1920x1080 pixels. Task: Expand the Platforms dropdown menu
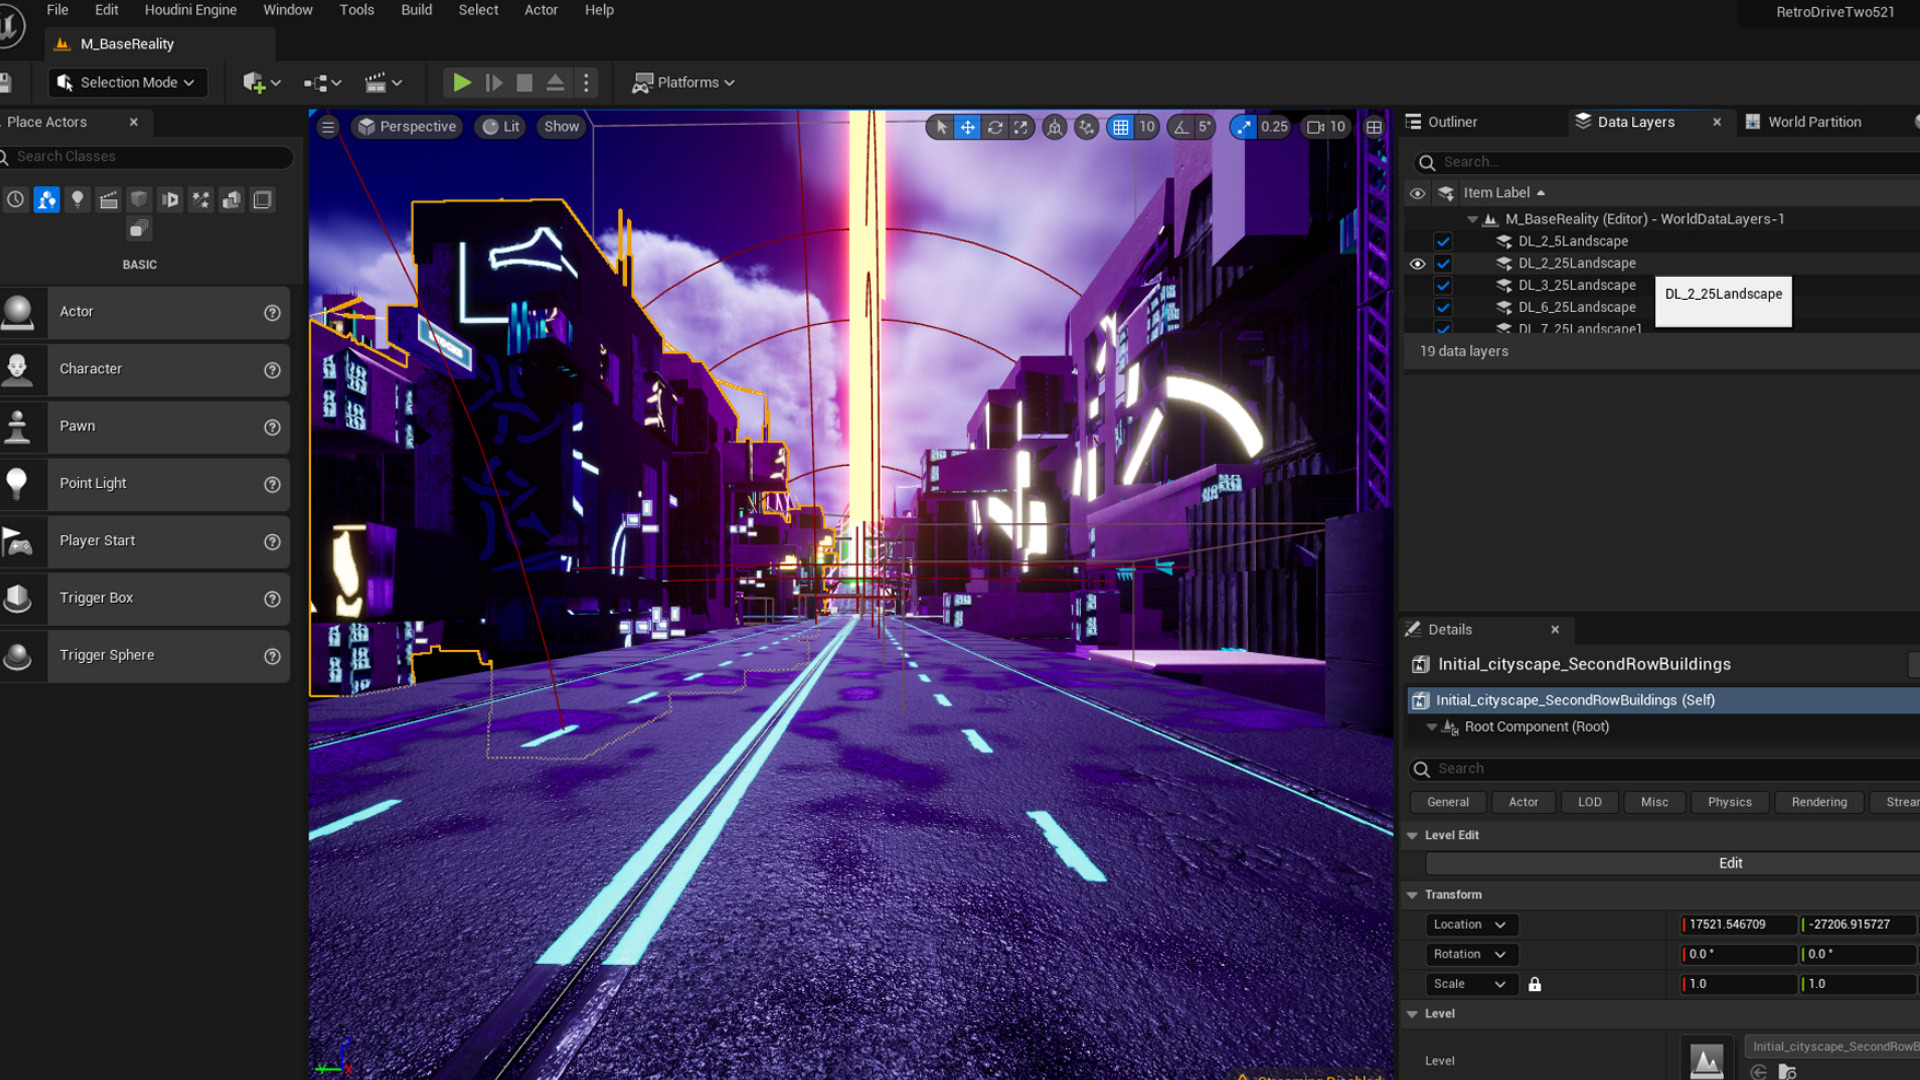685,83
